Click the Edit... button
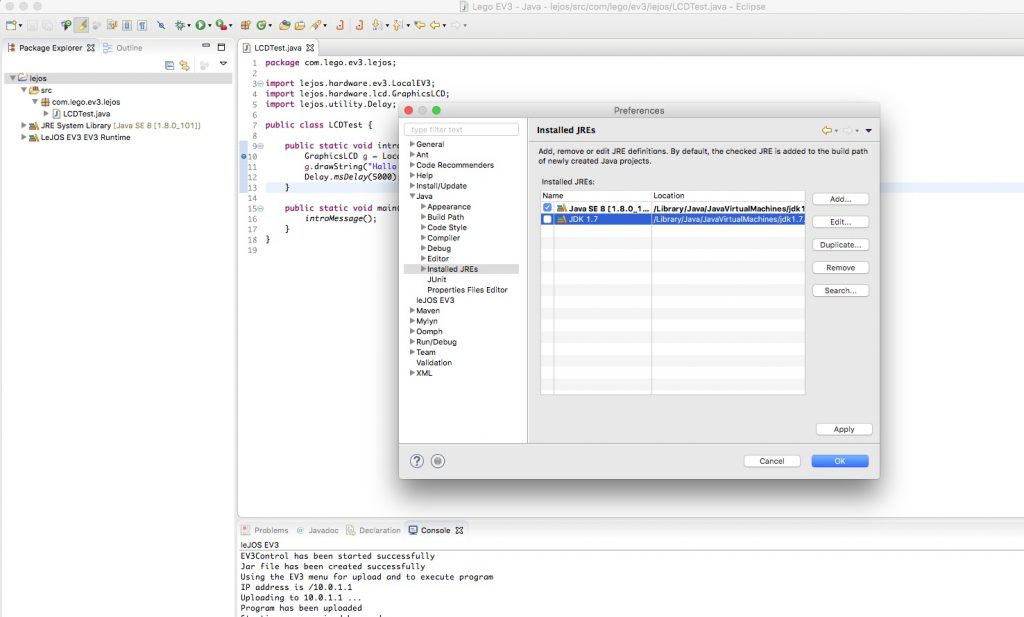The image size is (1024, 617). (840, 222)
